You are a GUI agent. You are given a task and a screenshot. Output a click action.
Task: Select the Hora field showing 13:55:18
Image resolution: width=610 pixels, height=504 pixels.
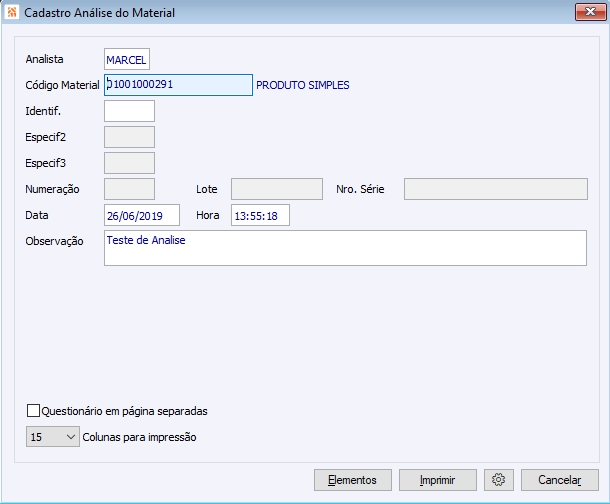260,215
